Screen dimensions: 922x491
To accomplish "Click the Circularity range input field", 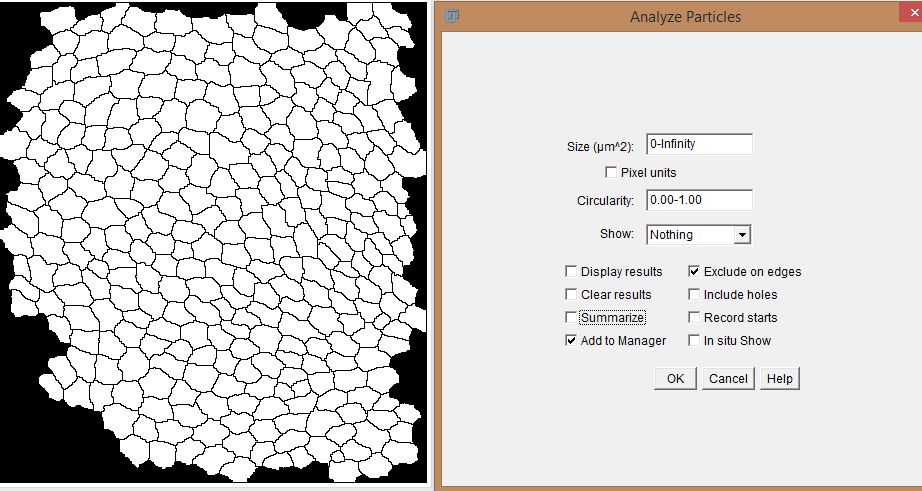I will point(699,200).
